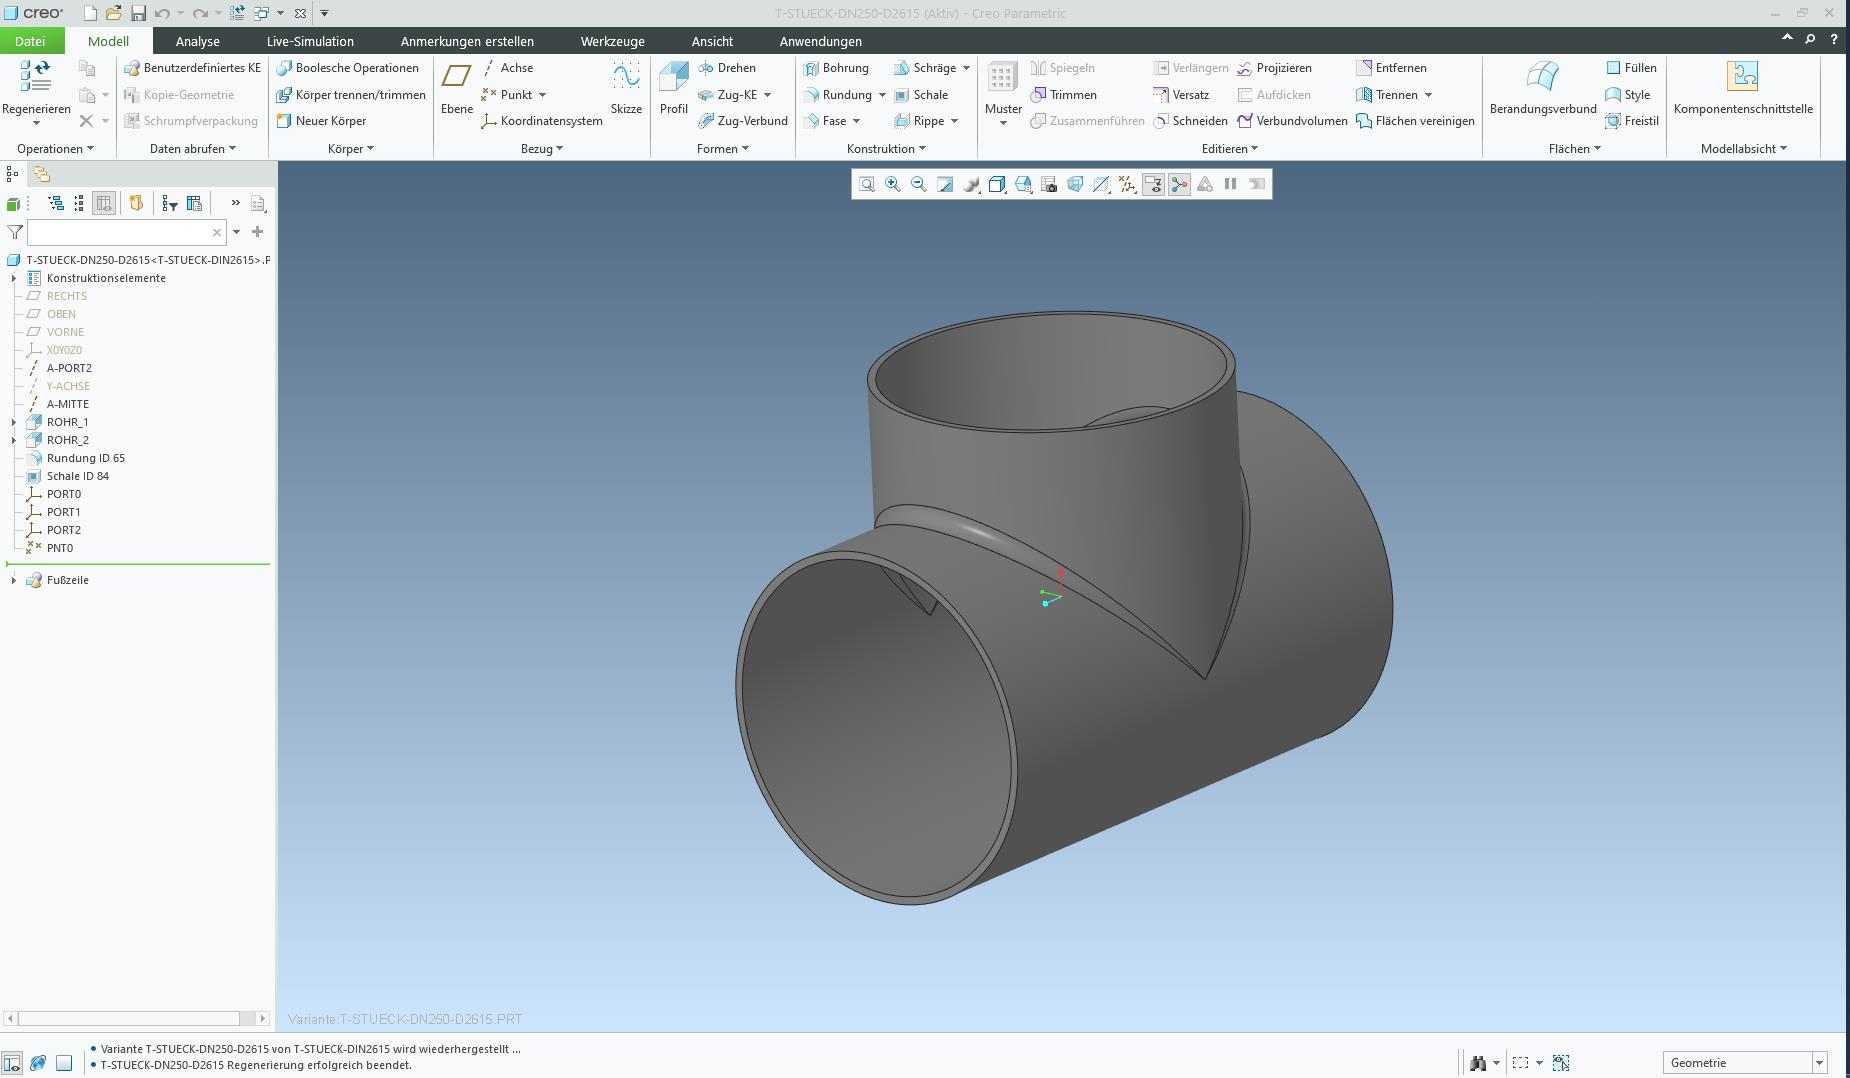Toggle the model tree columns display button
This screenshot has height=1078, width=1850.
(104, 204)
